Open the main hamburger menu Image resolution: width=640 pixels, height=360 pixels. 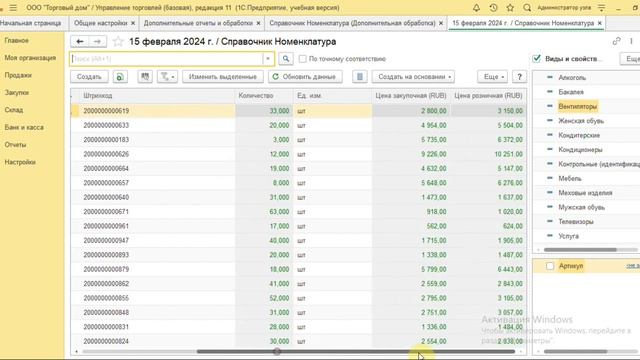point(13,8)
